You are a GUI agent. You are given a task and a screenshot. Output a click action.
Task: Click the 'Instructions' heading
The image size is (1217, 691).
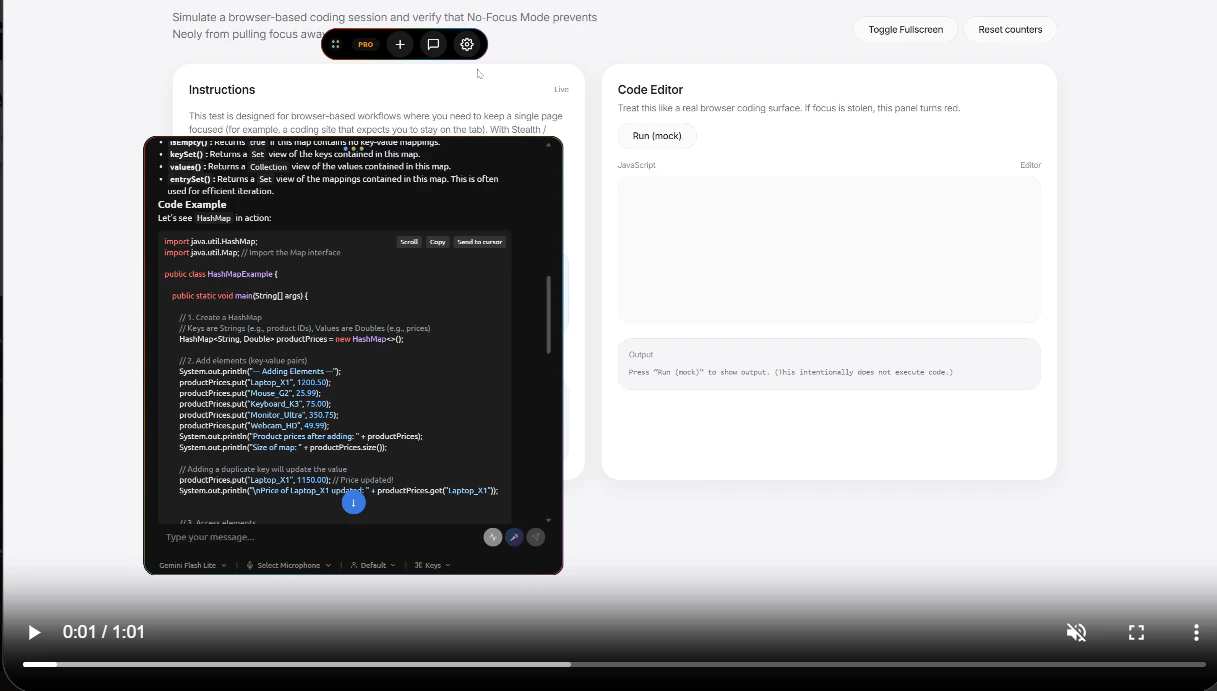pyautogui.click(x=222, y=89)
